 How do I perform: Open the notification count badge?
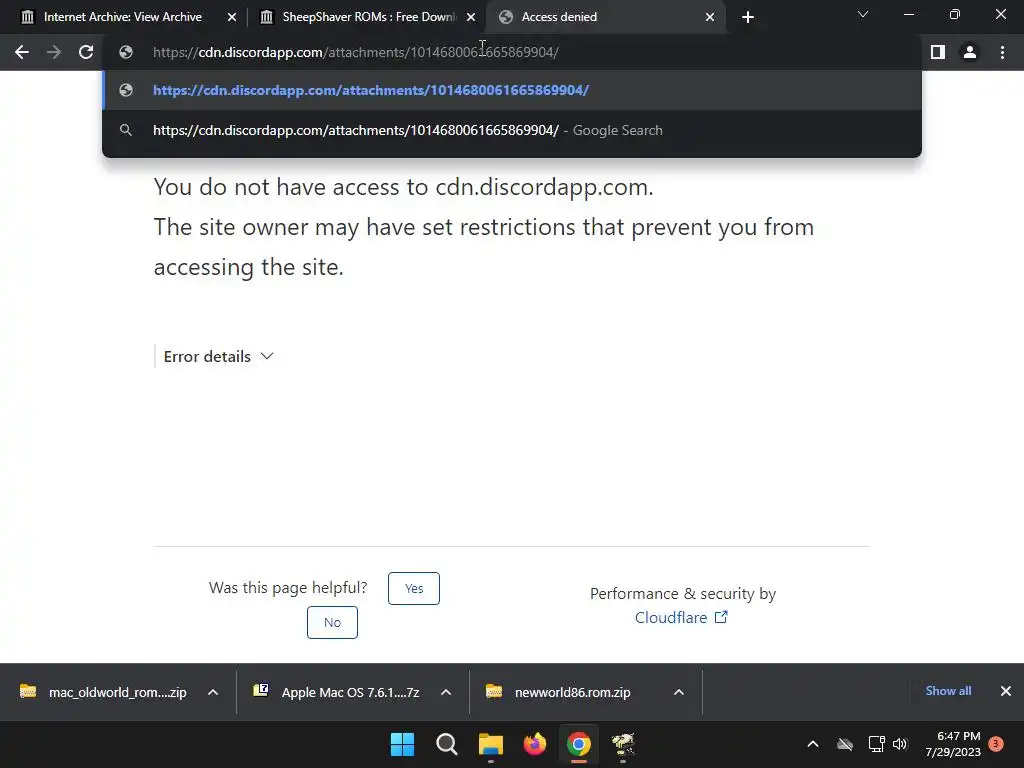click(996, 743)
